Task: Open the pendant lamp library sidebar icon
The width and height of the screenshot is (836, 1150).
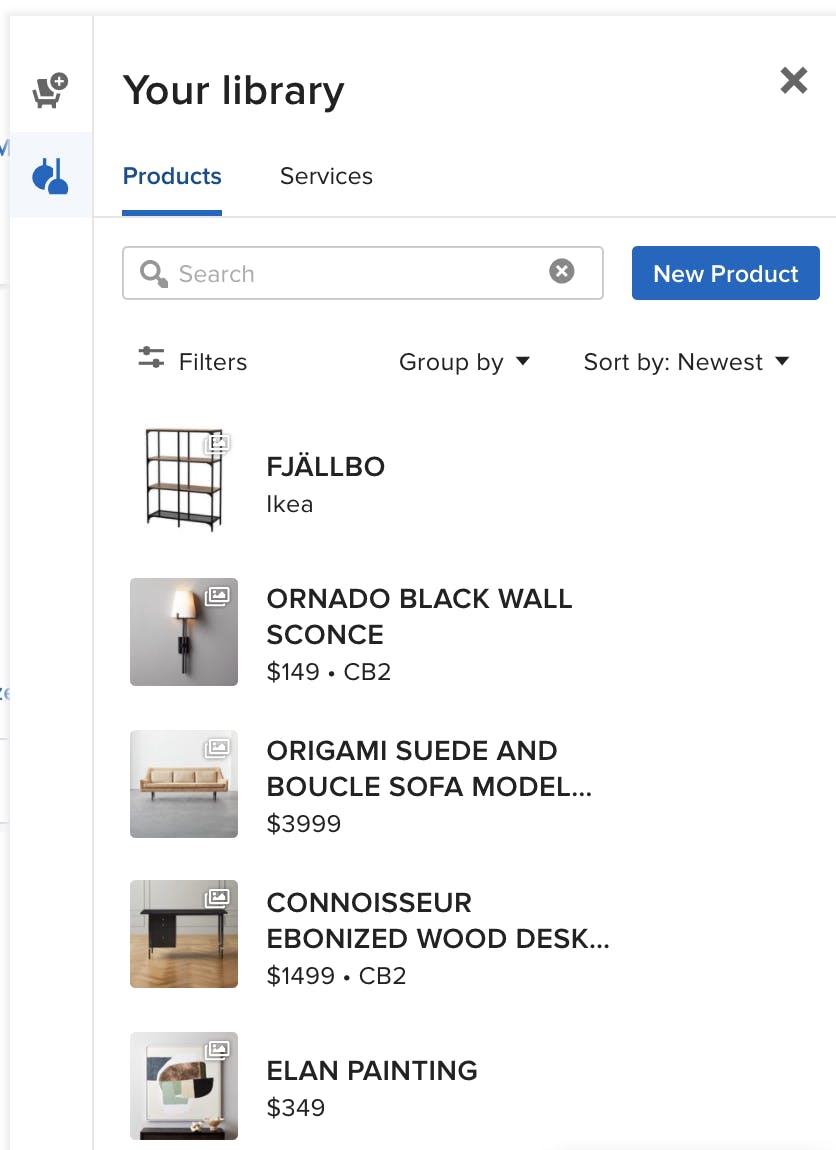Action: click(50, 174)
